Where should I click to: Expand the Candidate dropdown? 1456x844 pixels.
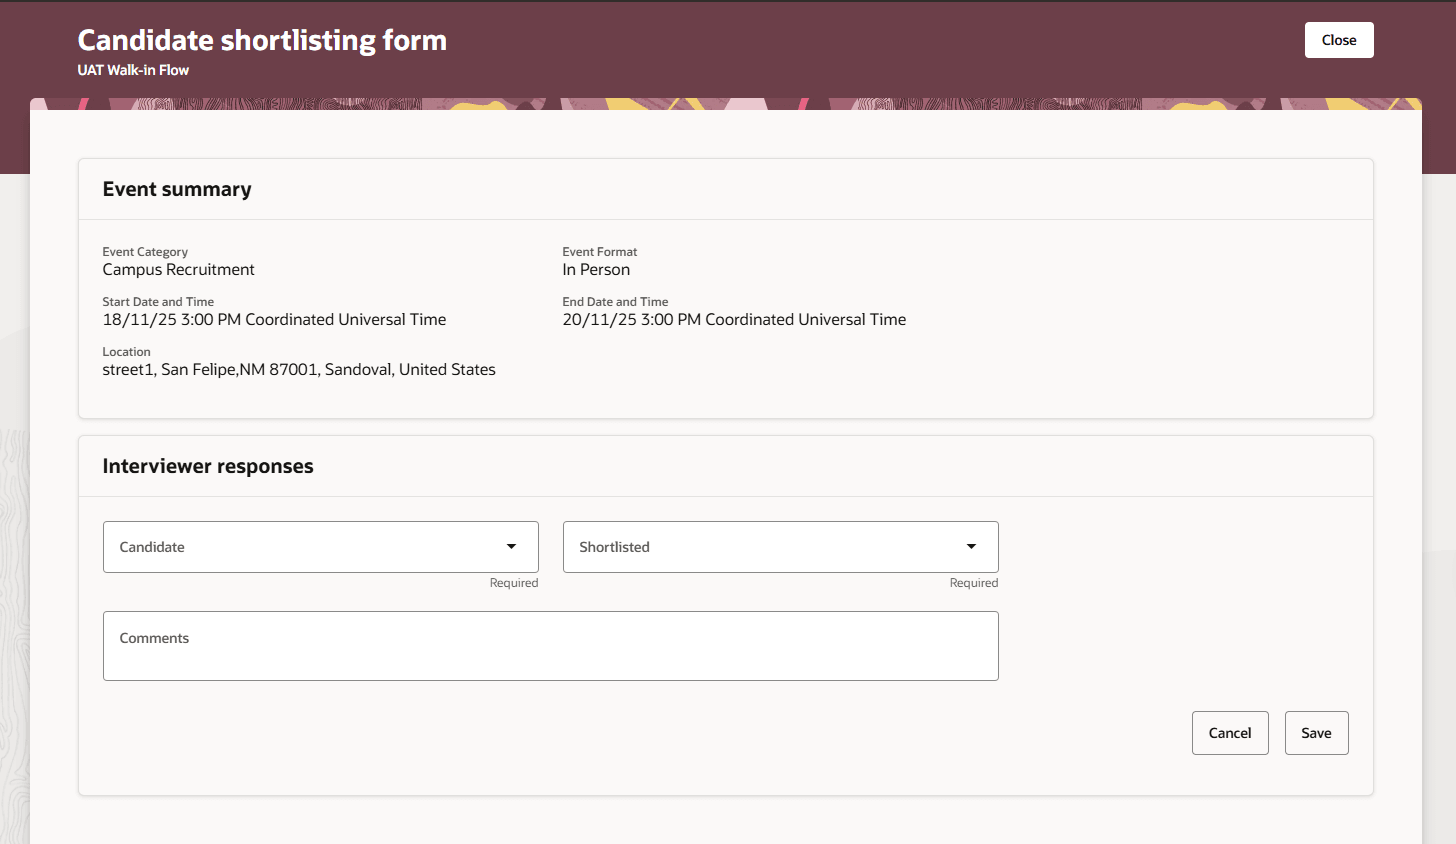point(320,547)
